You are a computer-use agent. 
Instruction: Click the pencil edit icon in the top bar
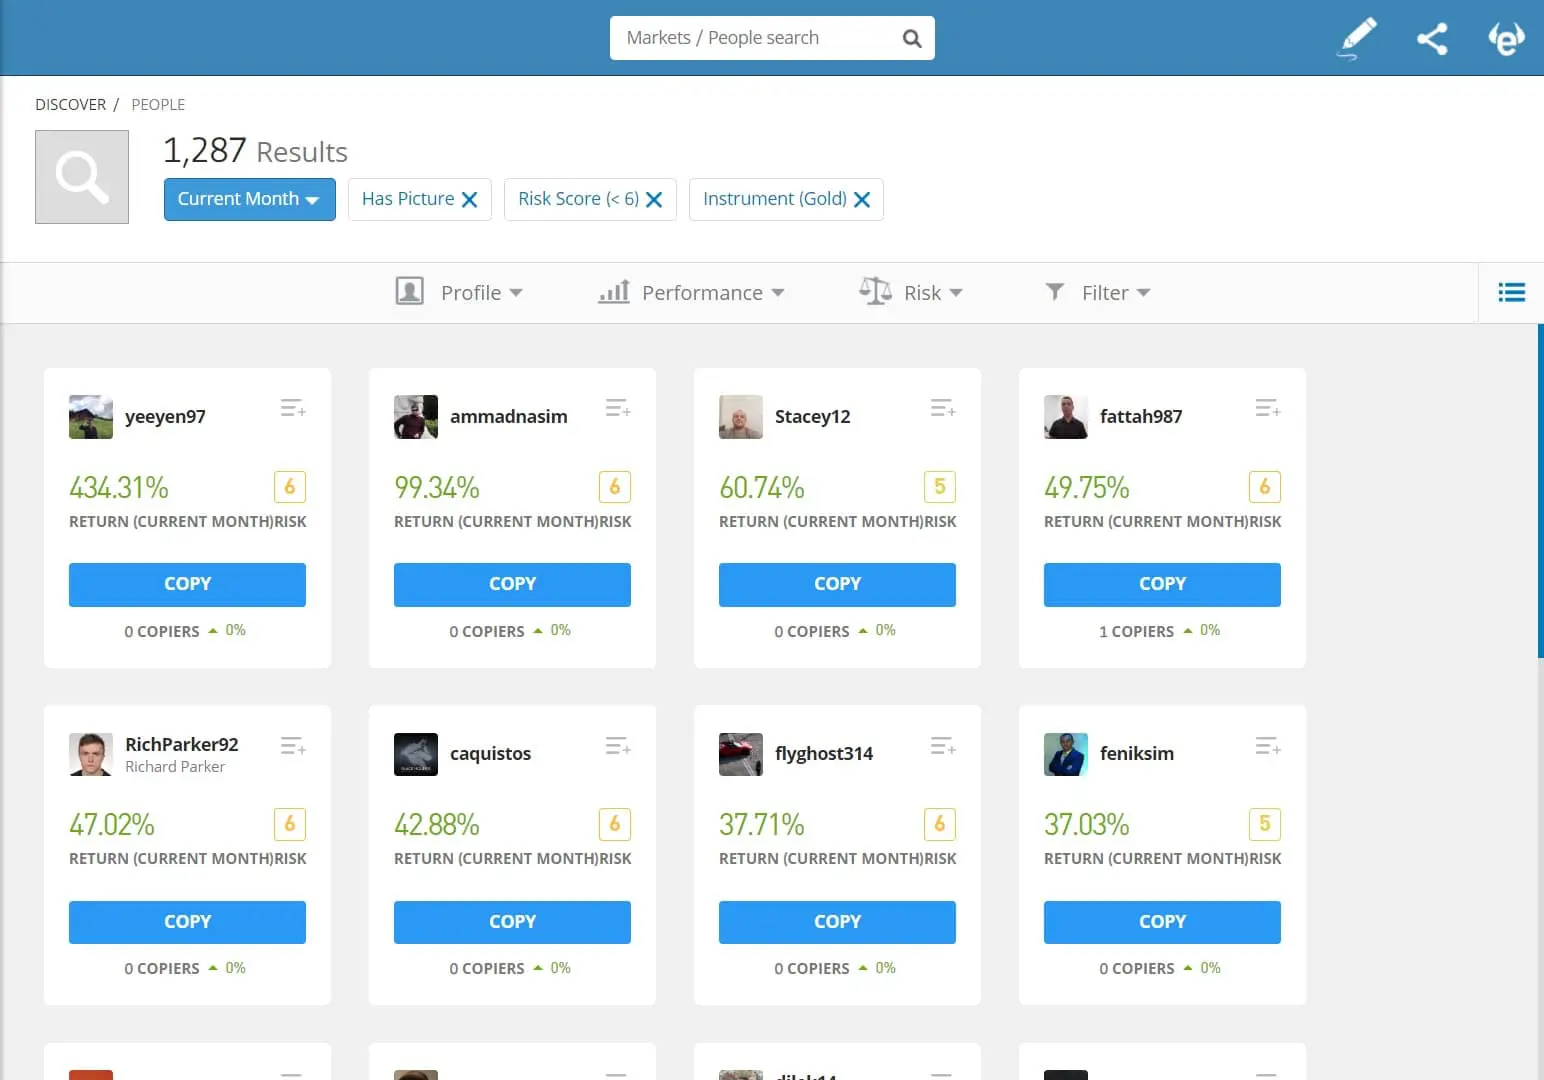click(x=1356, y=38)
